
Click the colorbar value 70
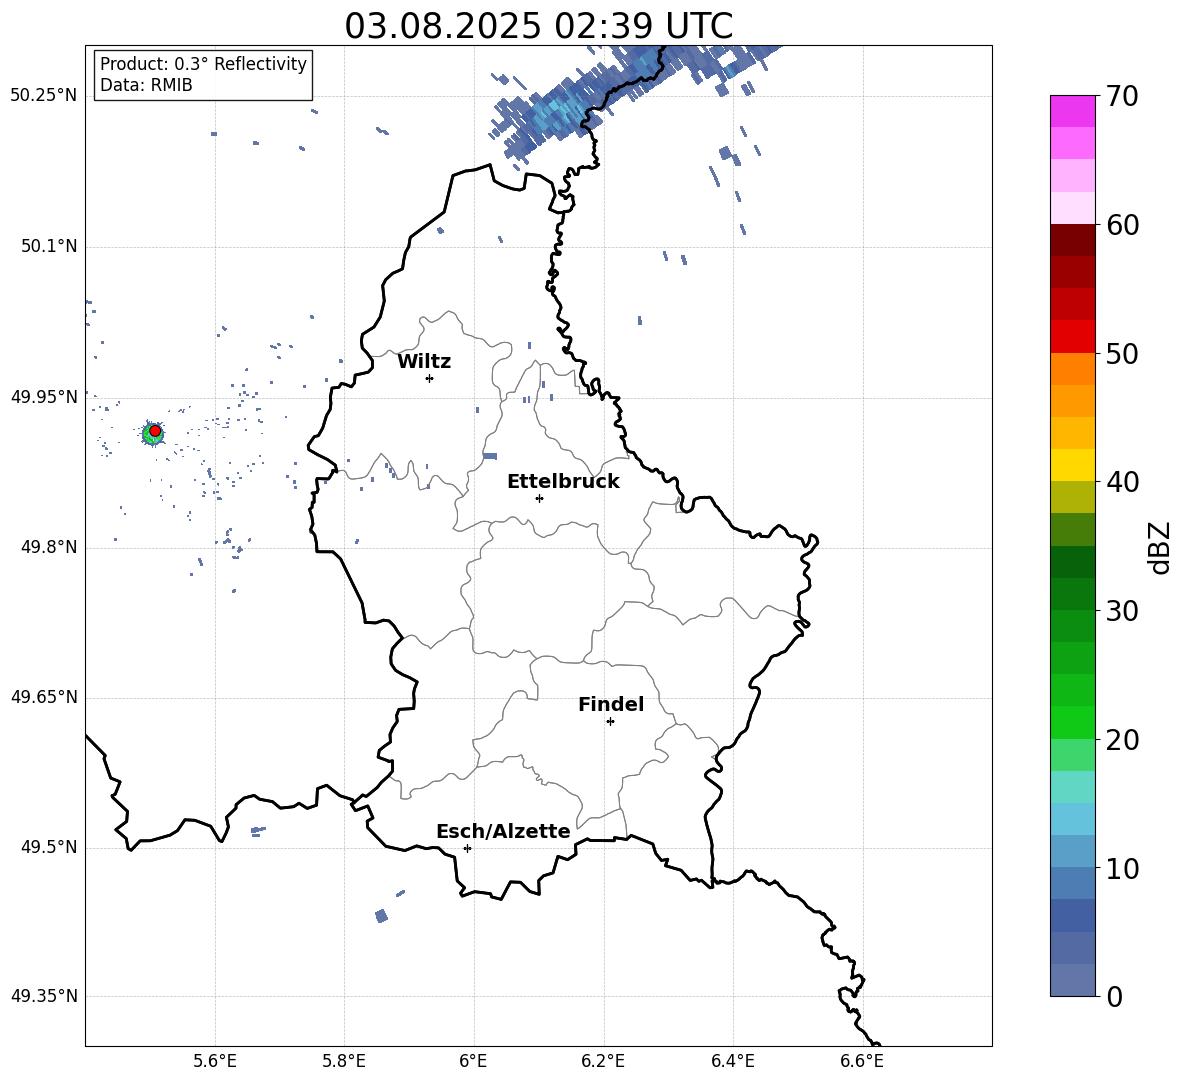tap(1122, 97)
